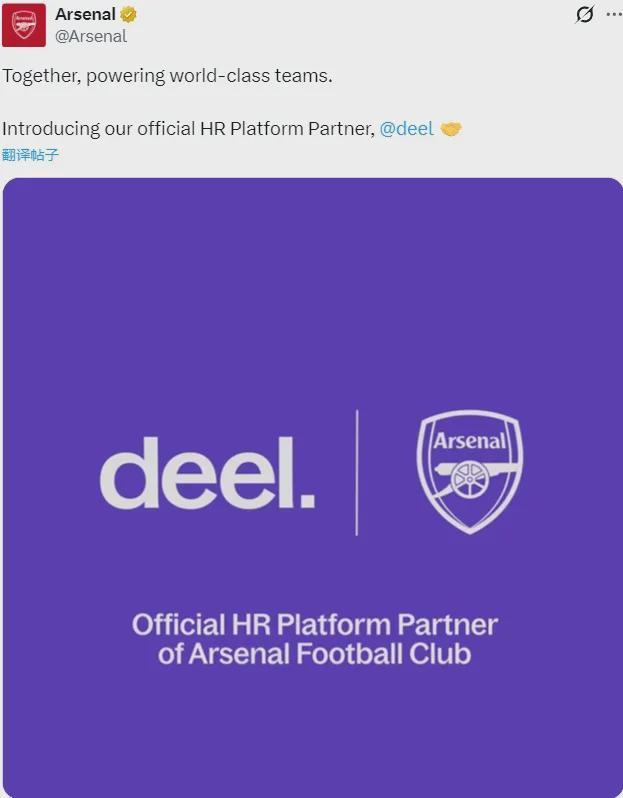Click the 'Introducing our official HR Platform Partner' text
The width and height of the screenshot is (623, 798).
click(x=188, y=129)
